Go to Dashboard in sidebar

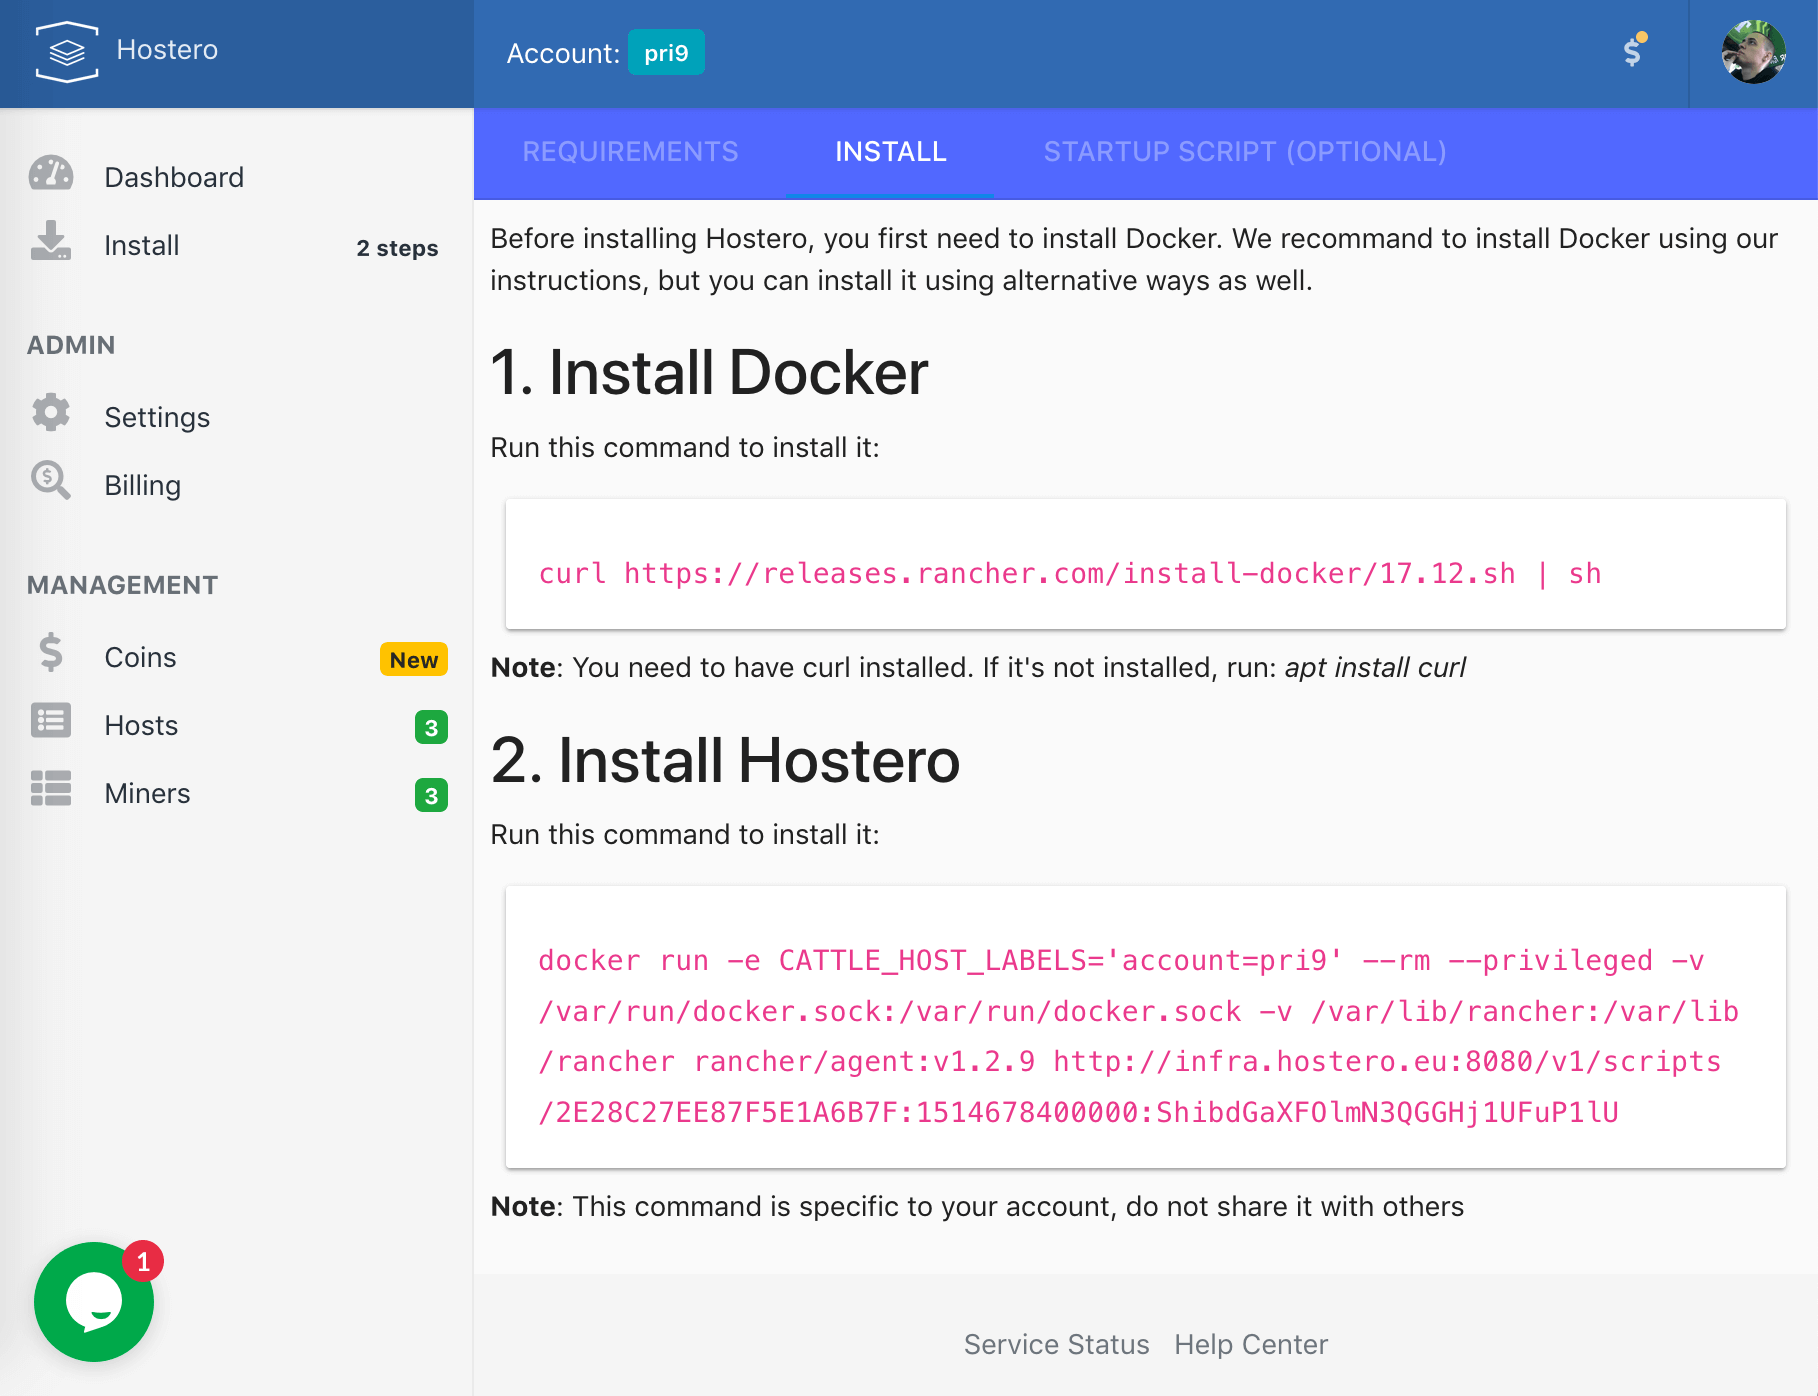pyautogui.click(x=174, y=177)
